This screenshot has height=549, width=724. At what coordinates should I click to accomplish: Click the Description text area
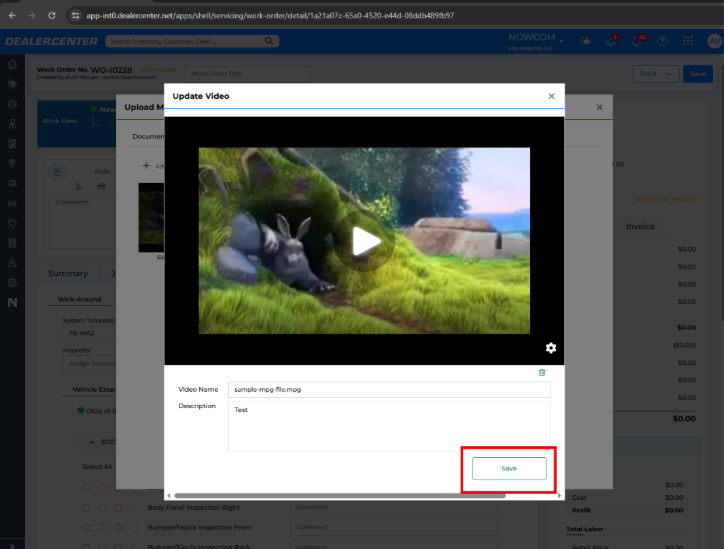point(389,426)
